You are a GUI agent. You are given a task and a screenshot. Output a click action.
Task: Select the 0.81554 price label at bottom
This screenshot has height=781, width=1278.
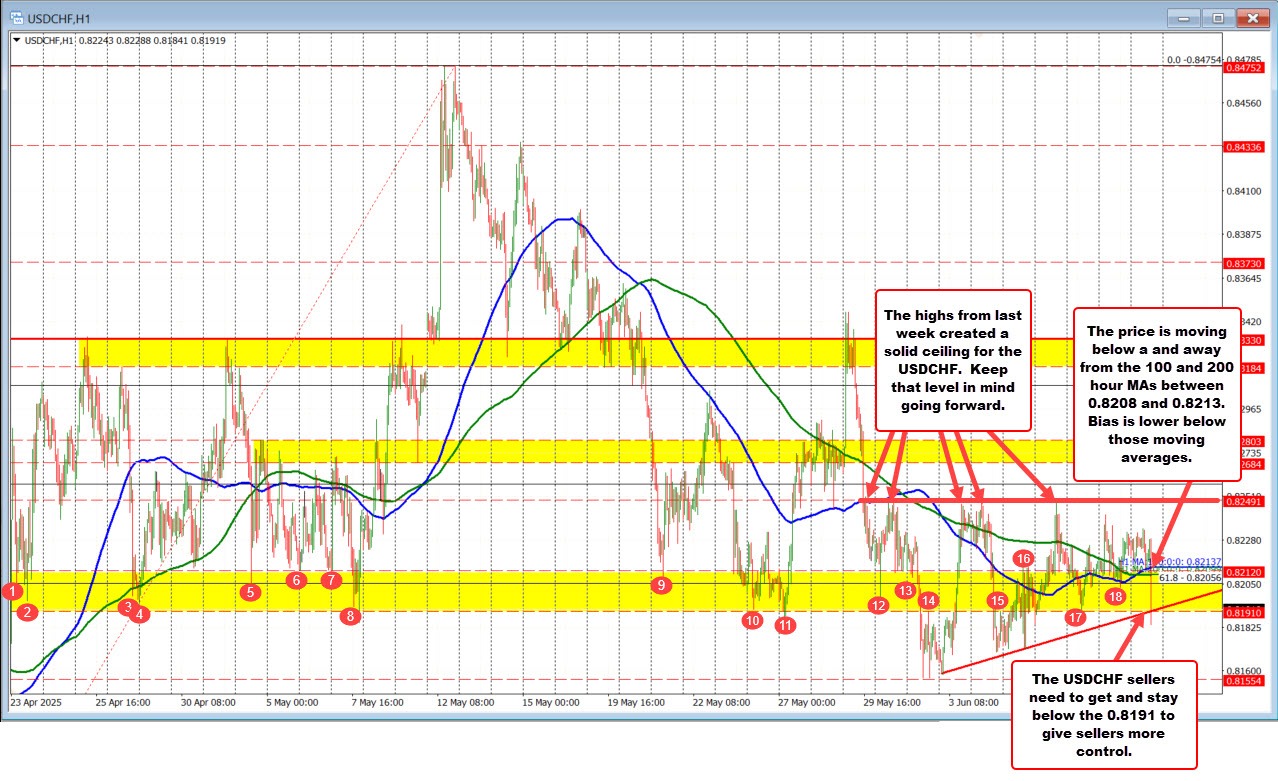1244,680
